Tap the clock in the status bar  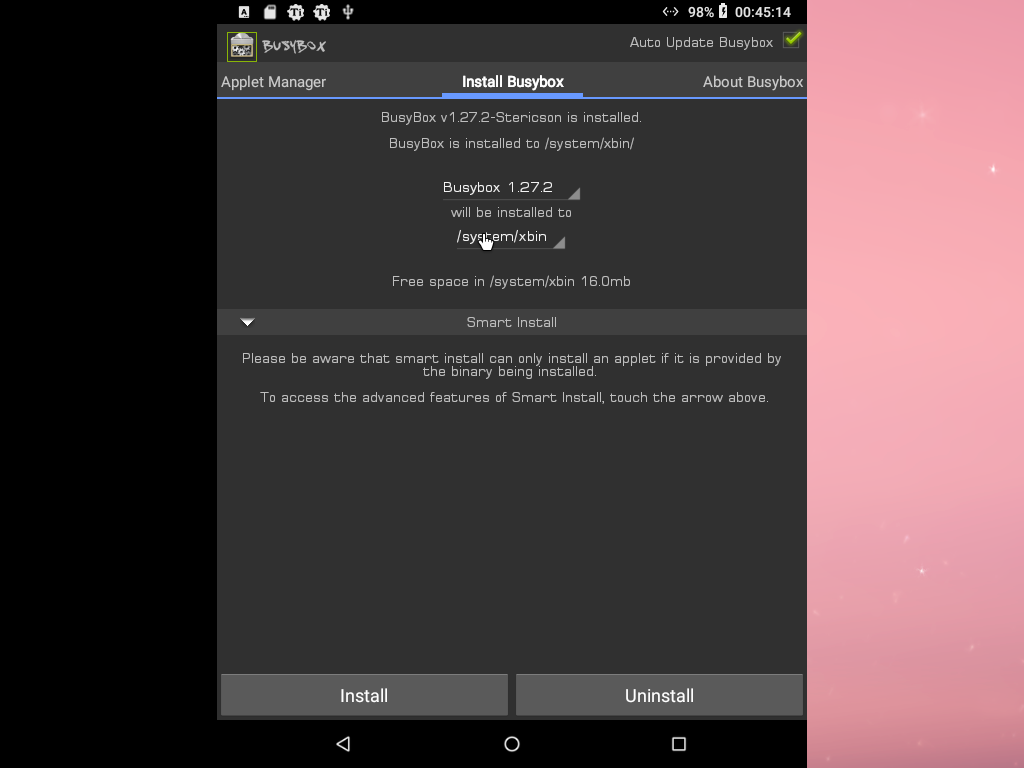pos(764,12)
